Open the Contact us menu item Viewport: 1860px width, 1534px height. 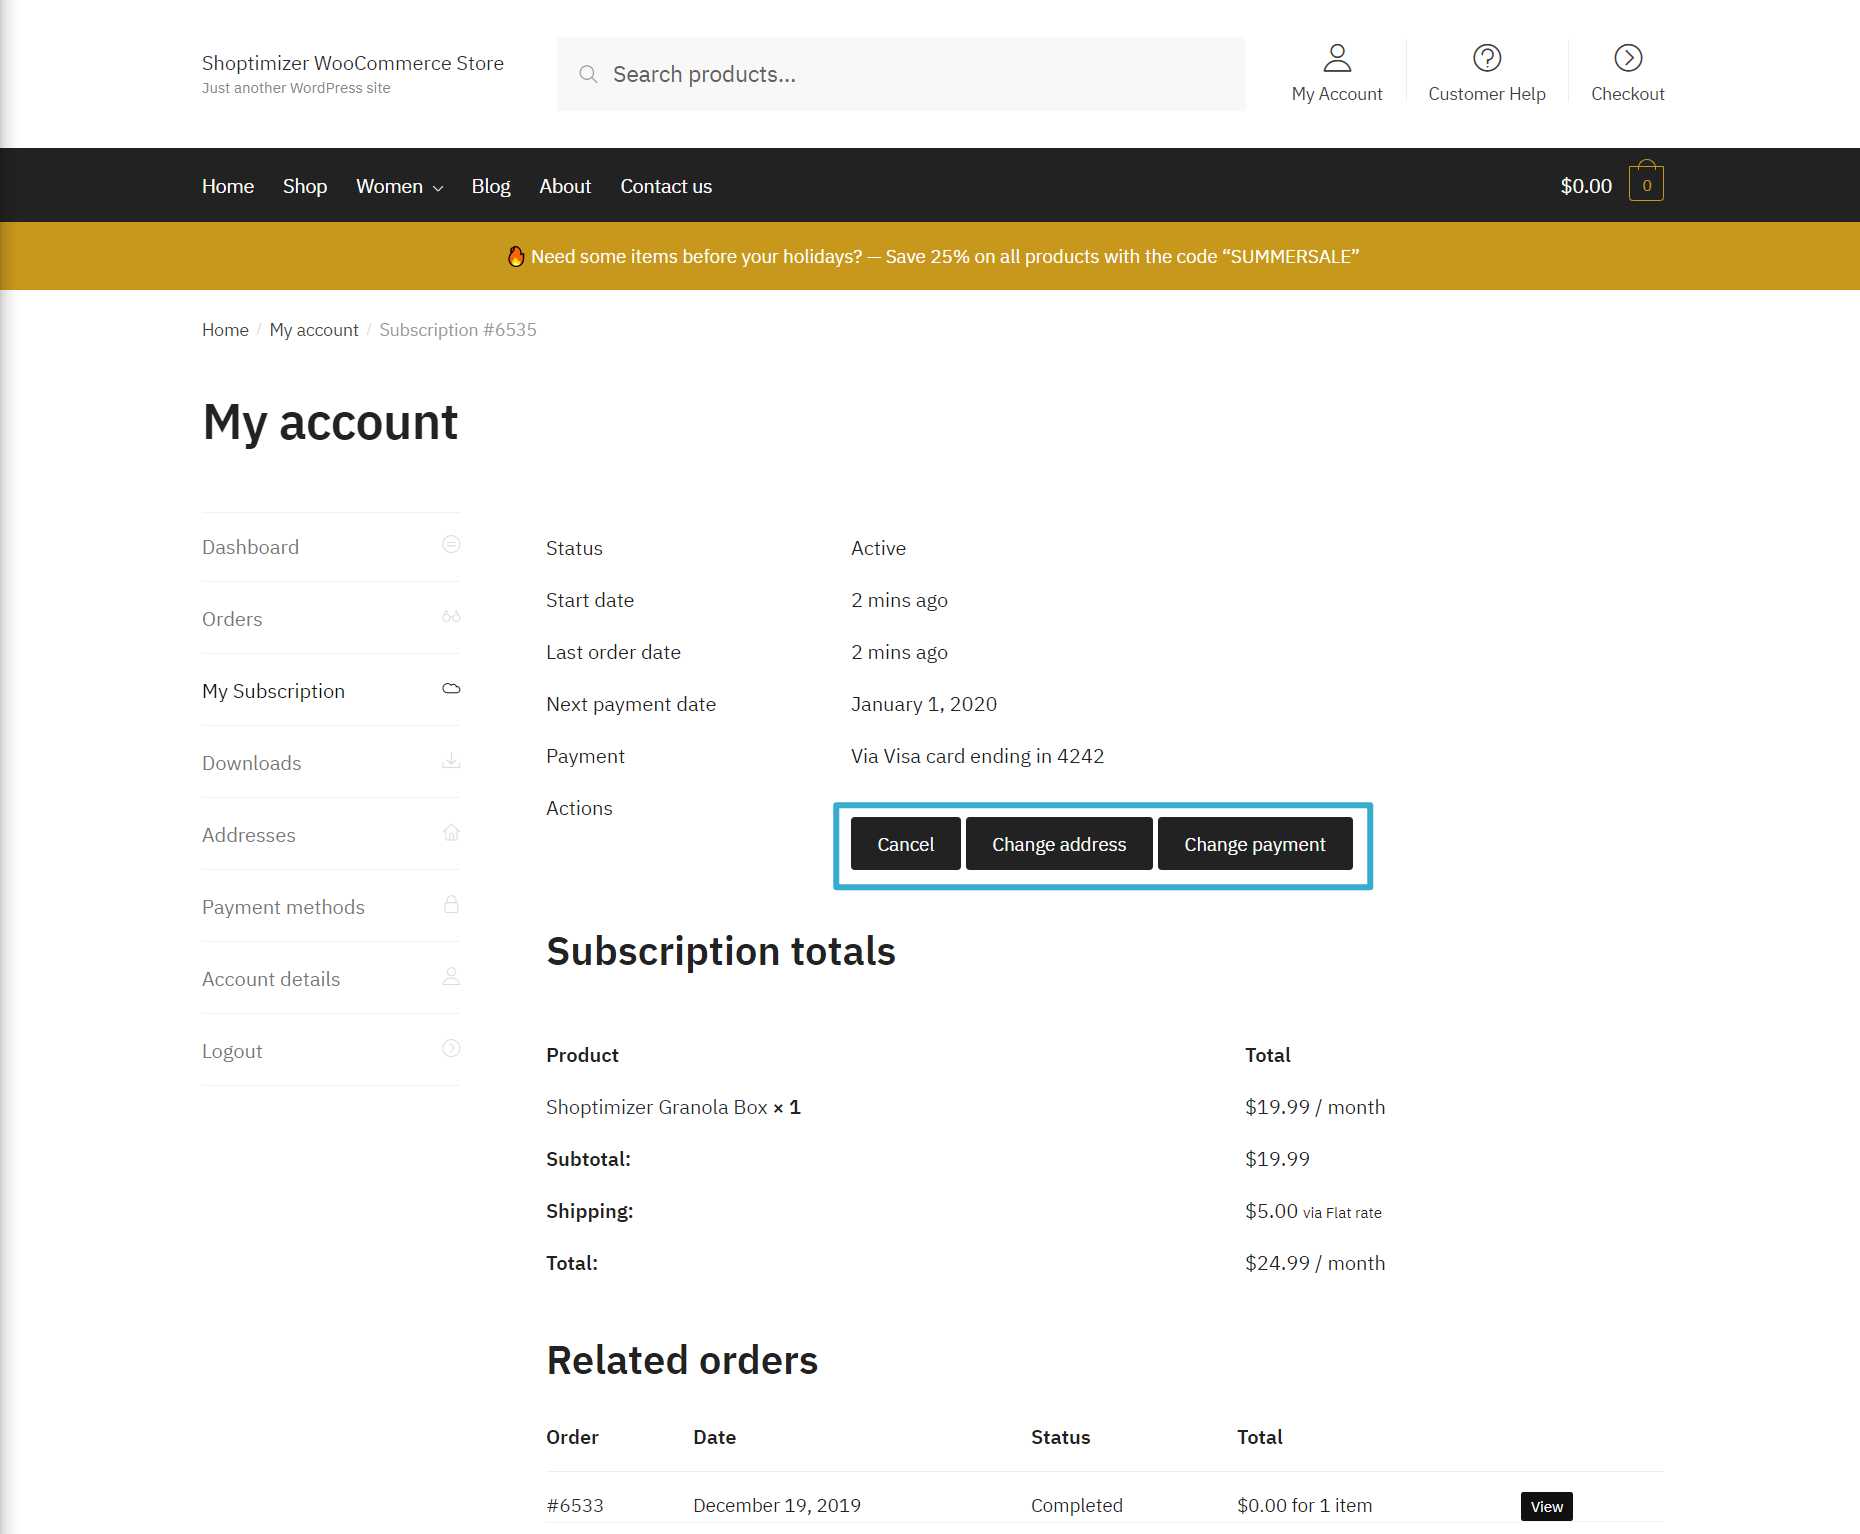[666, 186]
